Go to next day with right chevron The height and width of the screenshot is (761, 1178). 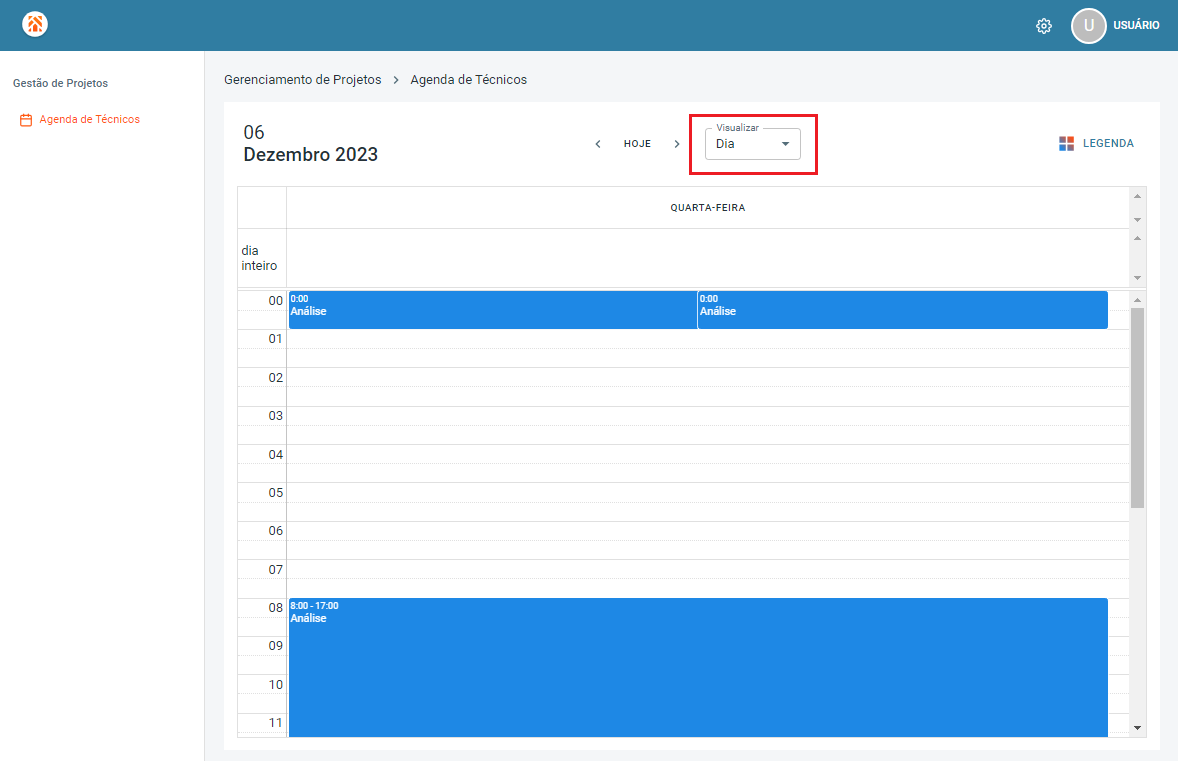(x=676, y=143)
